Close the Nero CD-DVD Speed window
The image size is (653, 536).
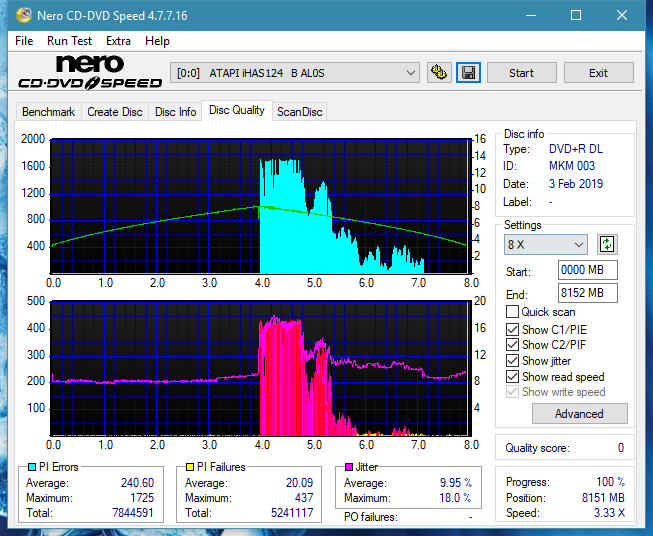click(622, 15)
